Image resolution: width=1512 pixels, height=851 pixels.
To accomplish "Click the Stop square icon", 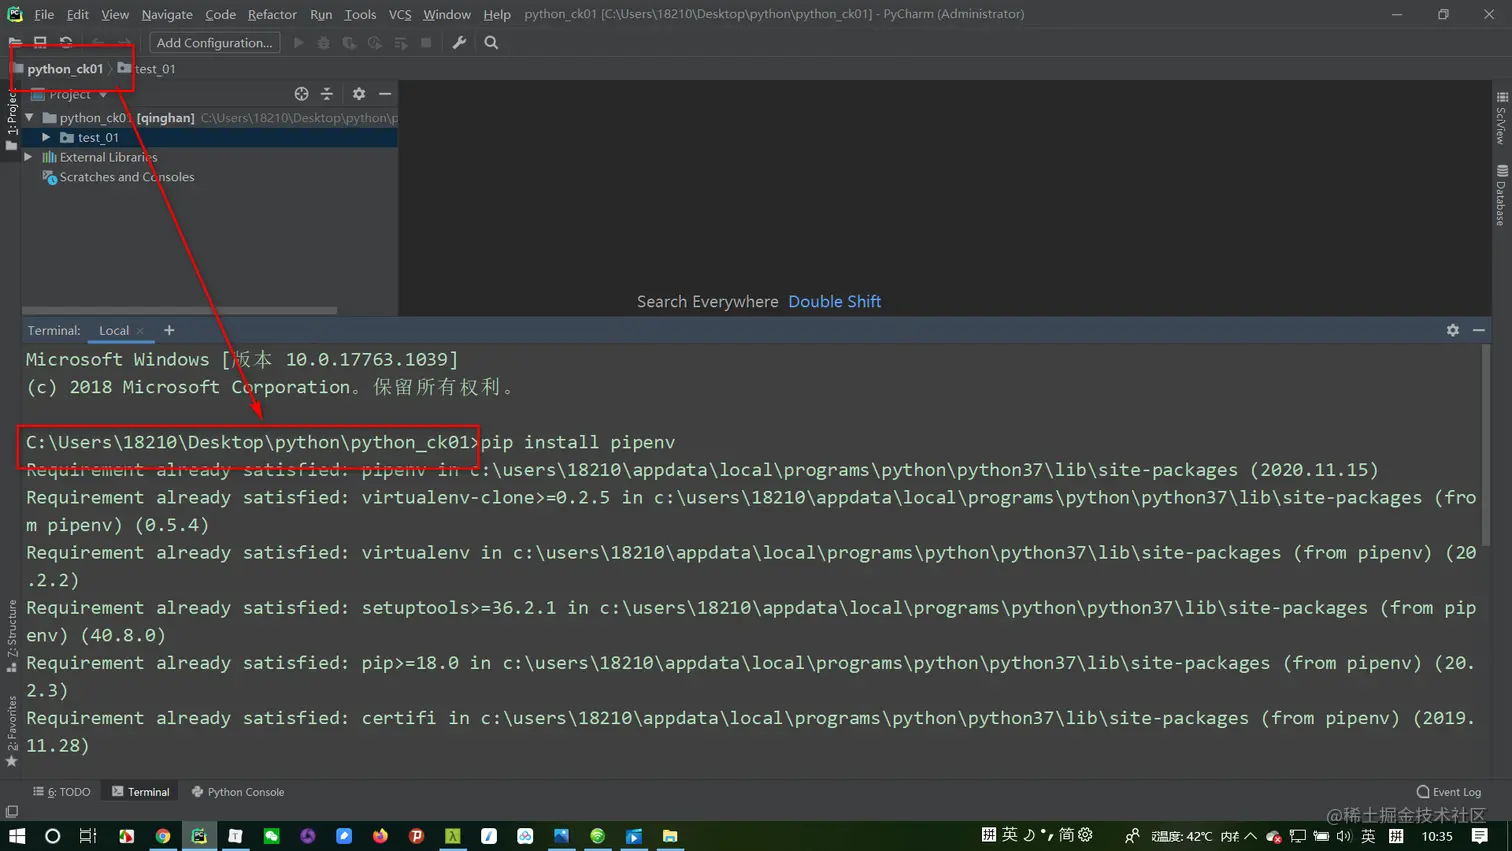I will click(426, 43).
